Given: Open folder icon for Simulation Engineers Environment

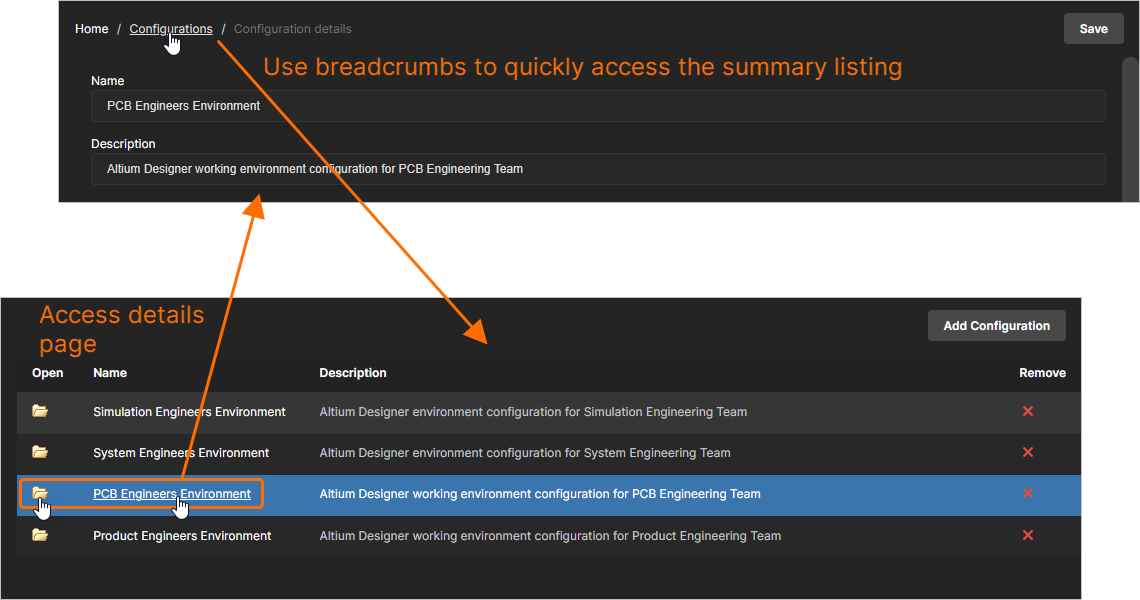Looking at the screenshot, I should tap(40, 412).
